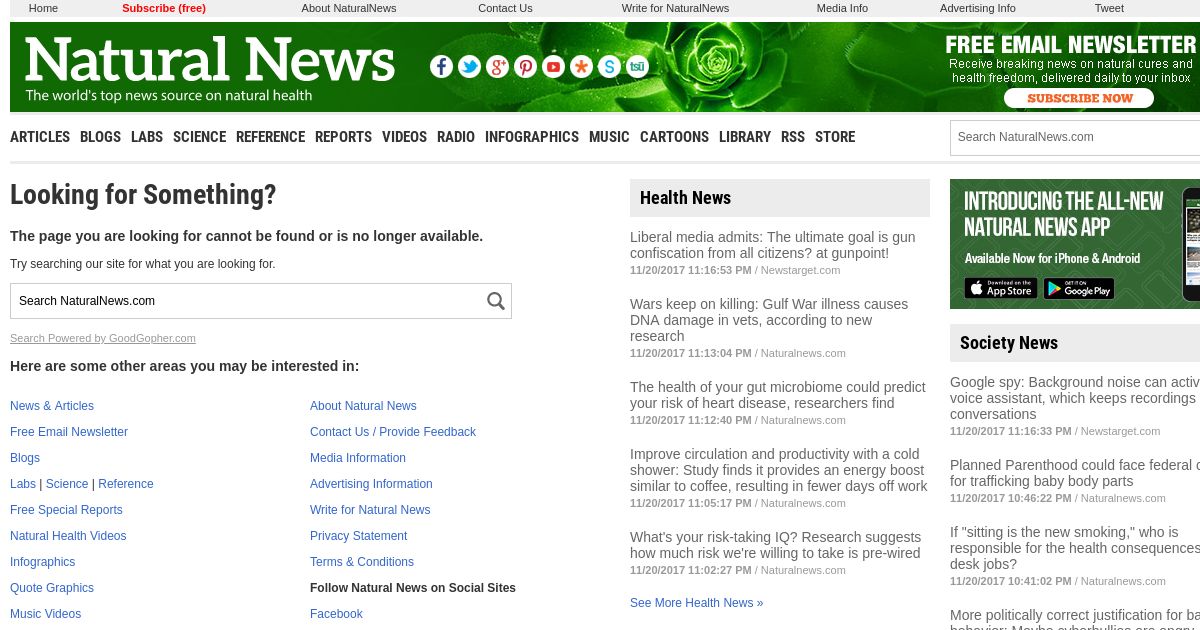Open the YouTube icon in the banner
The width and height of the screenshot is (1200, 630).
(x=553, y=67)
